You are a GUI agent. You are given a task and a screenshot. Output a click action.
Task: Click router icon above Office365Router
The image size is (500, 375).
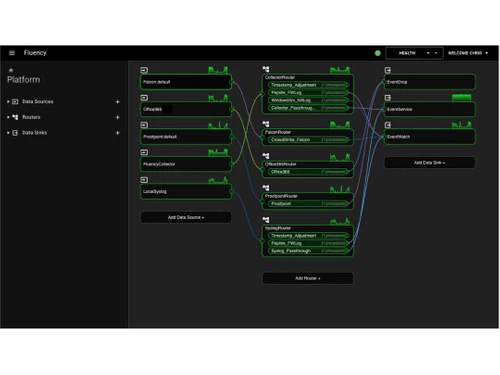[x=266, y=156]
